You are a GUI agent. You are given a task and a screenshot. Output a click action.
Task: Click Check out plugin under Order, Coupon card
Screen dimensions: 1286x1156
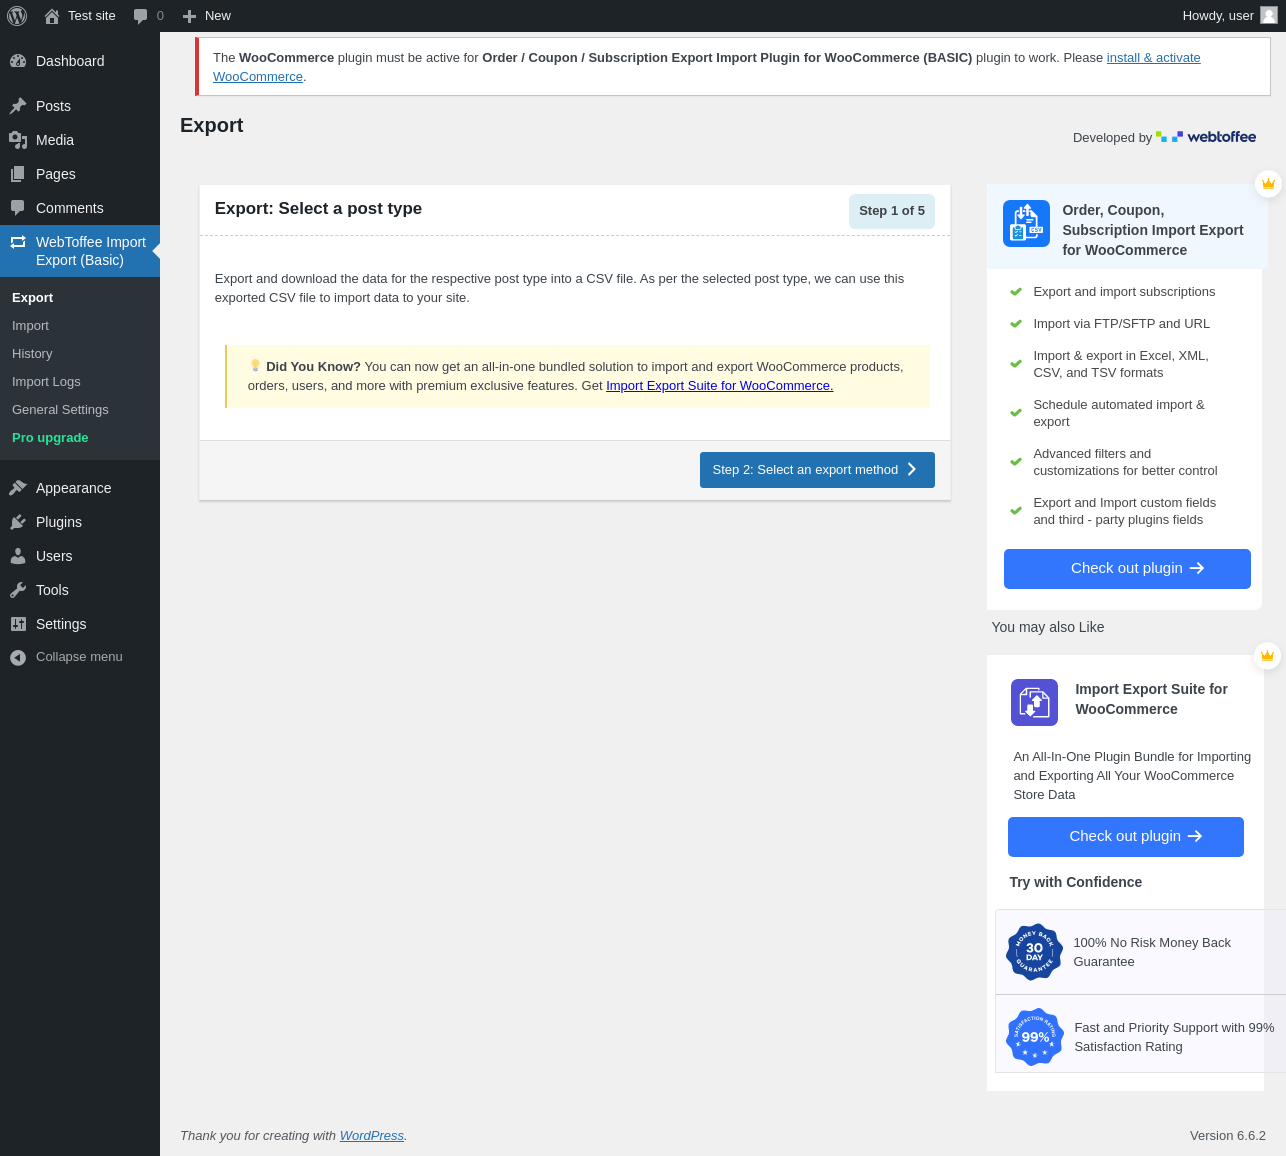tap(1127, 569)
